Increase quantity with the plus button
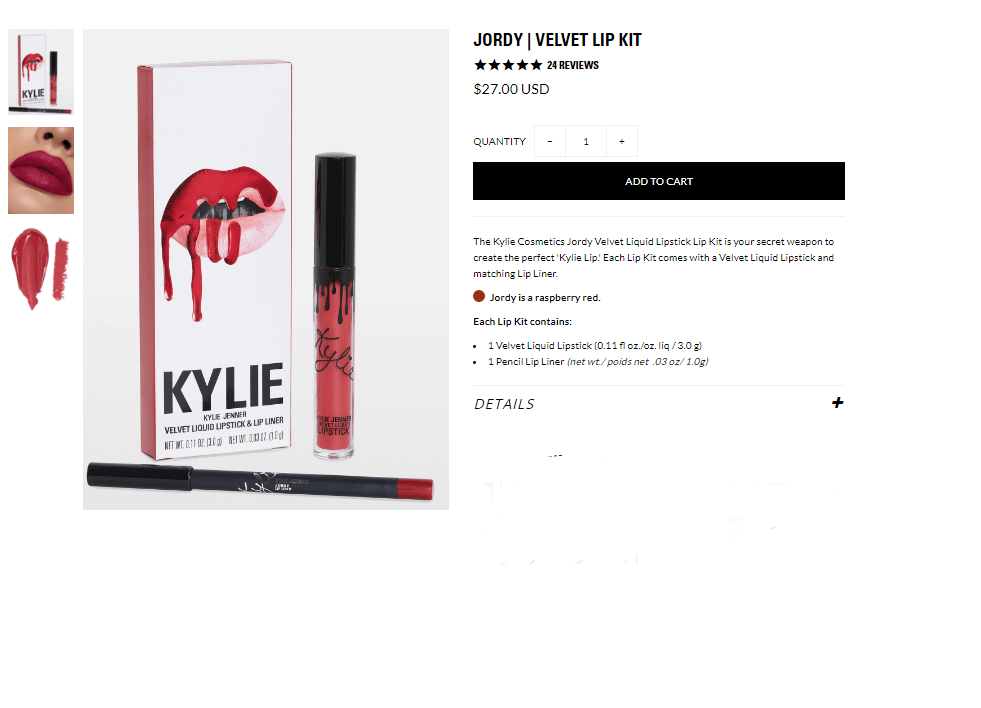Viewport: 981px width, 708px height. [621, 141]
